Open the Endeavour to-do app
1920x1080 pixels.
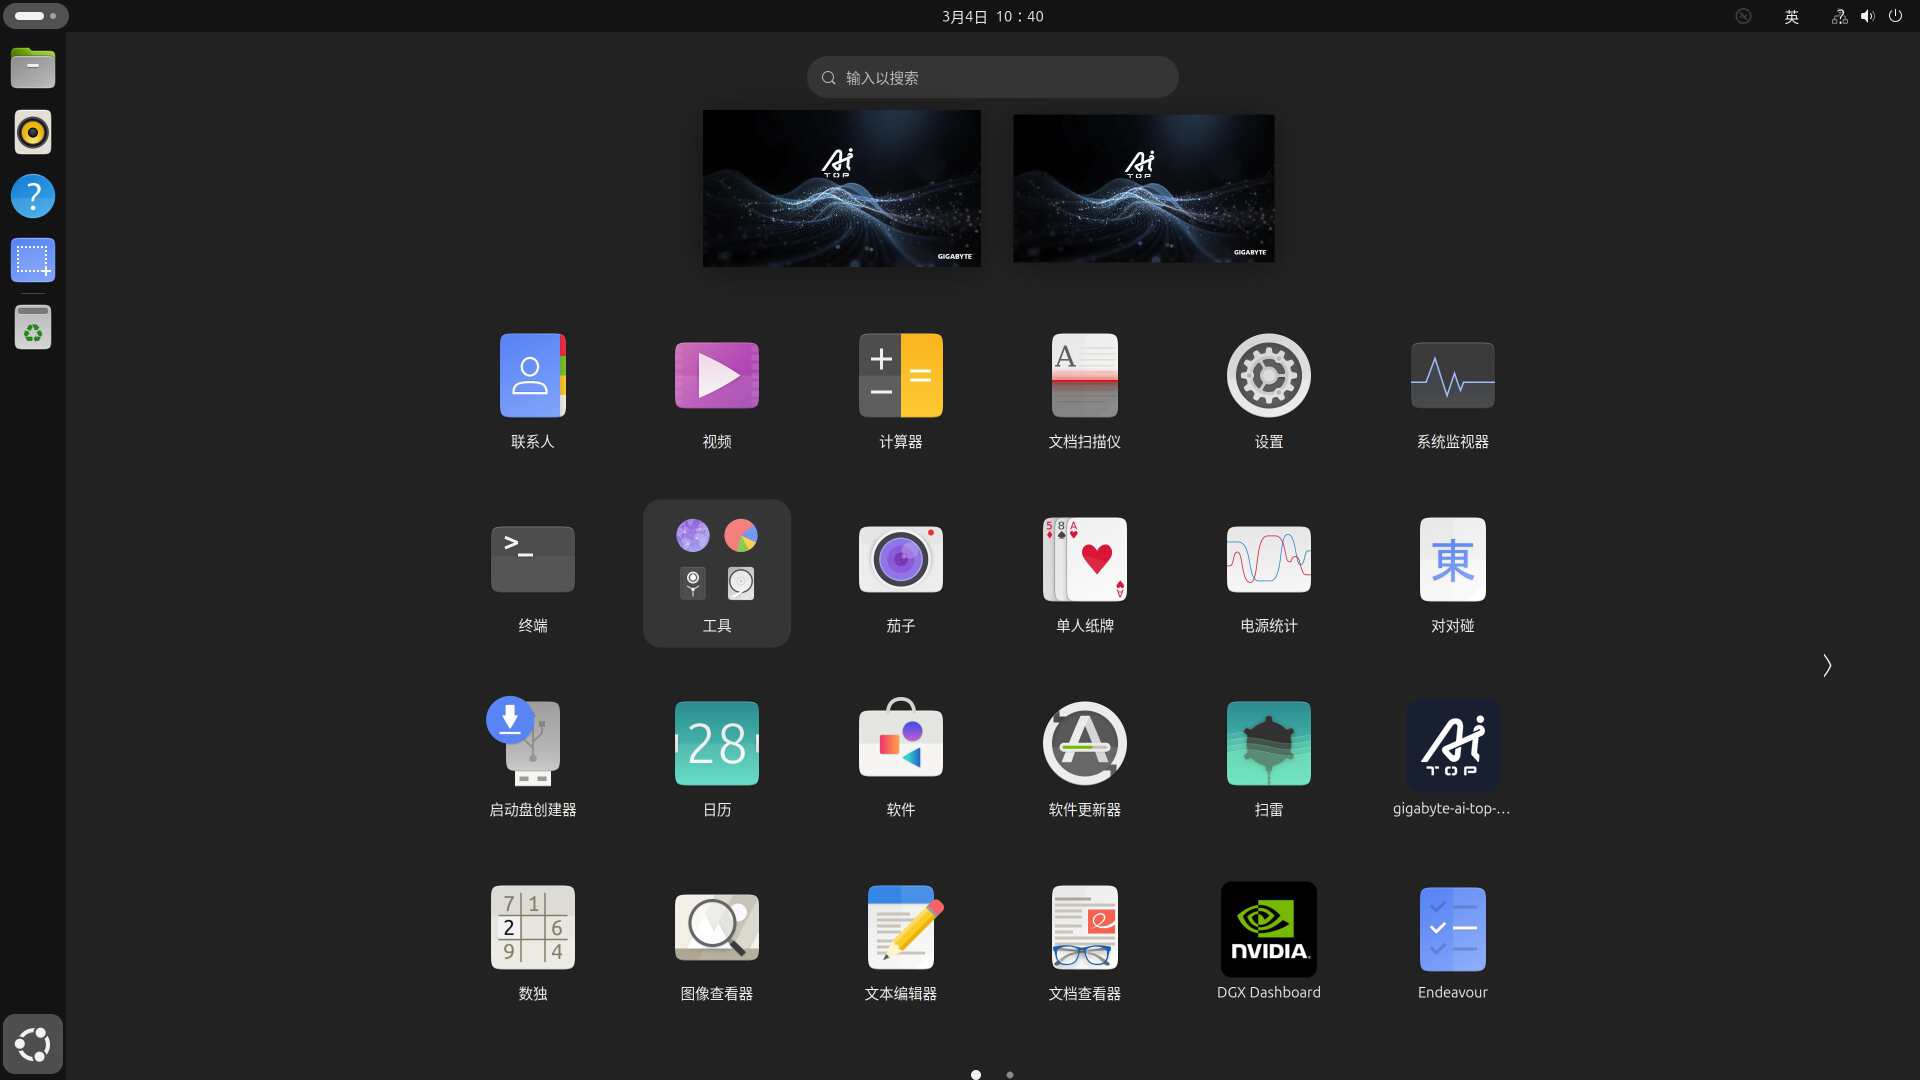pyautogui.click(x=1452, y=930)
